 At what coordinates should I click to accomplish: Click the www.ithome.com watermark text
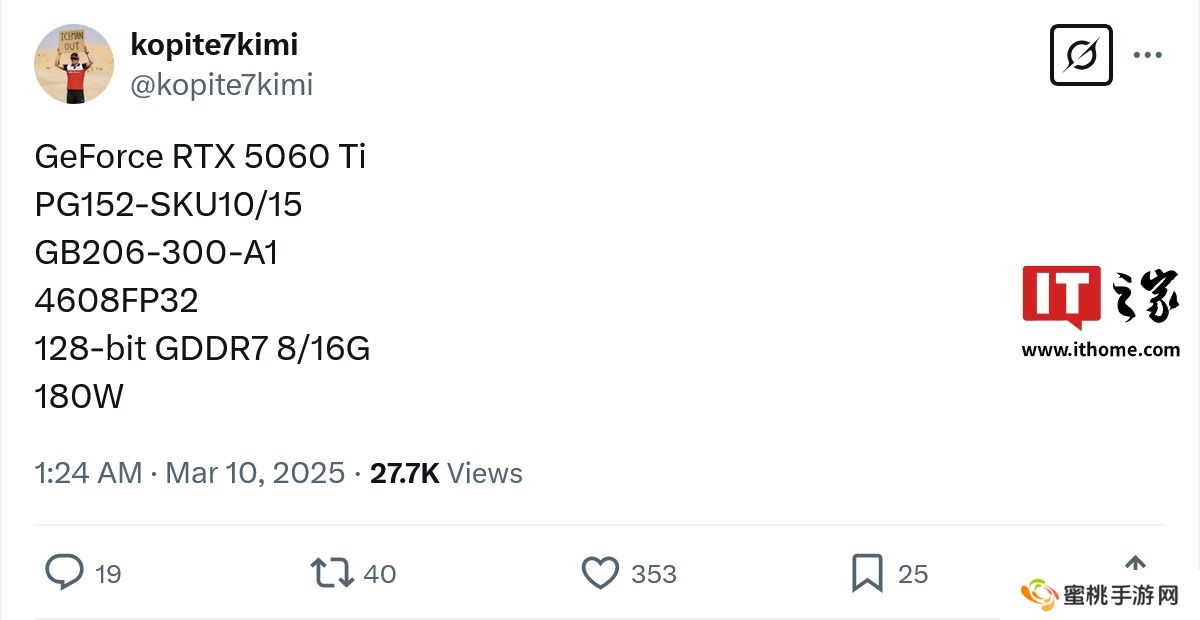[x=1100, y=350]
